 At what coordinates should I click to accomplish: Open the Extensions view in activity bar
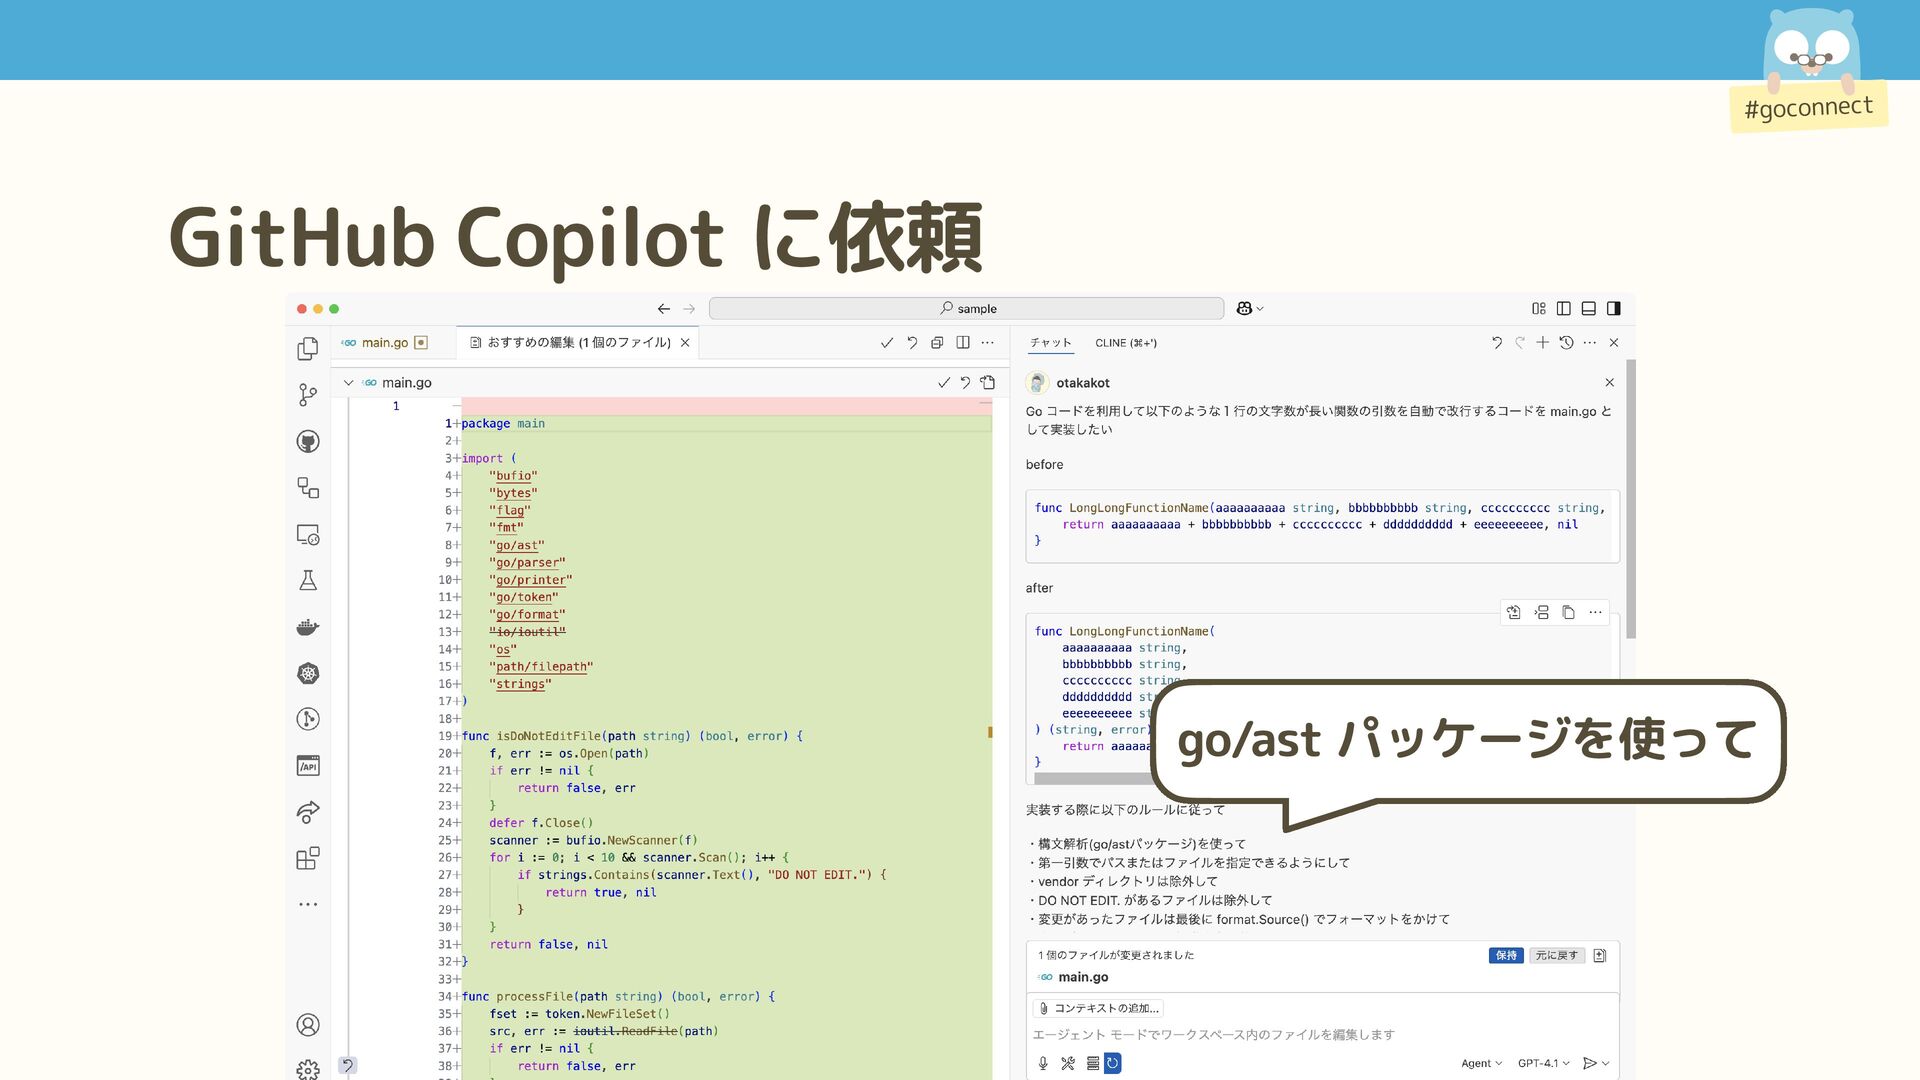pyautogui.click(x=308, y=858)
